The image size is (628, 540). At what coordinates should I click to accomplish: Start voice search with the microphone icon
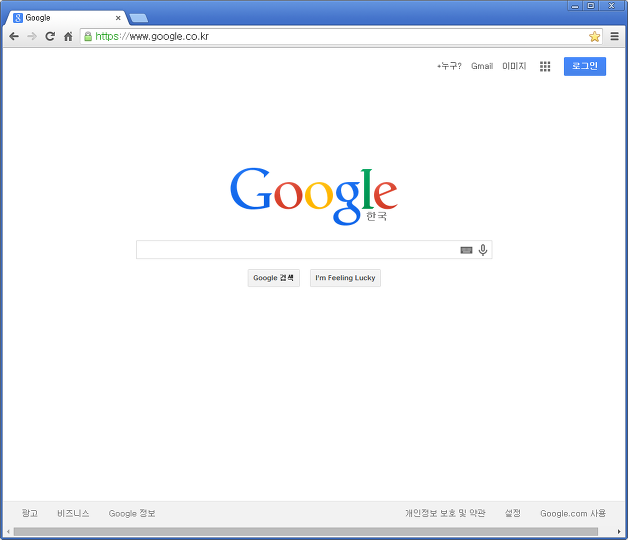483,250
